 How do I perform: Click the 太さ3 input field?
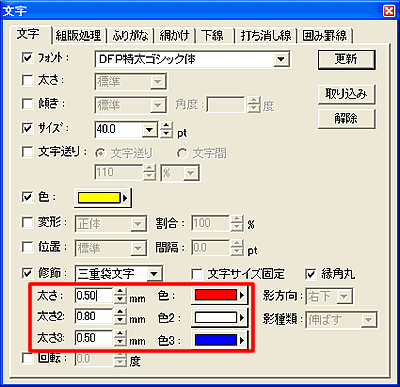94,338
